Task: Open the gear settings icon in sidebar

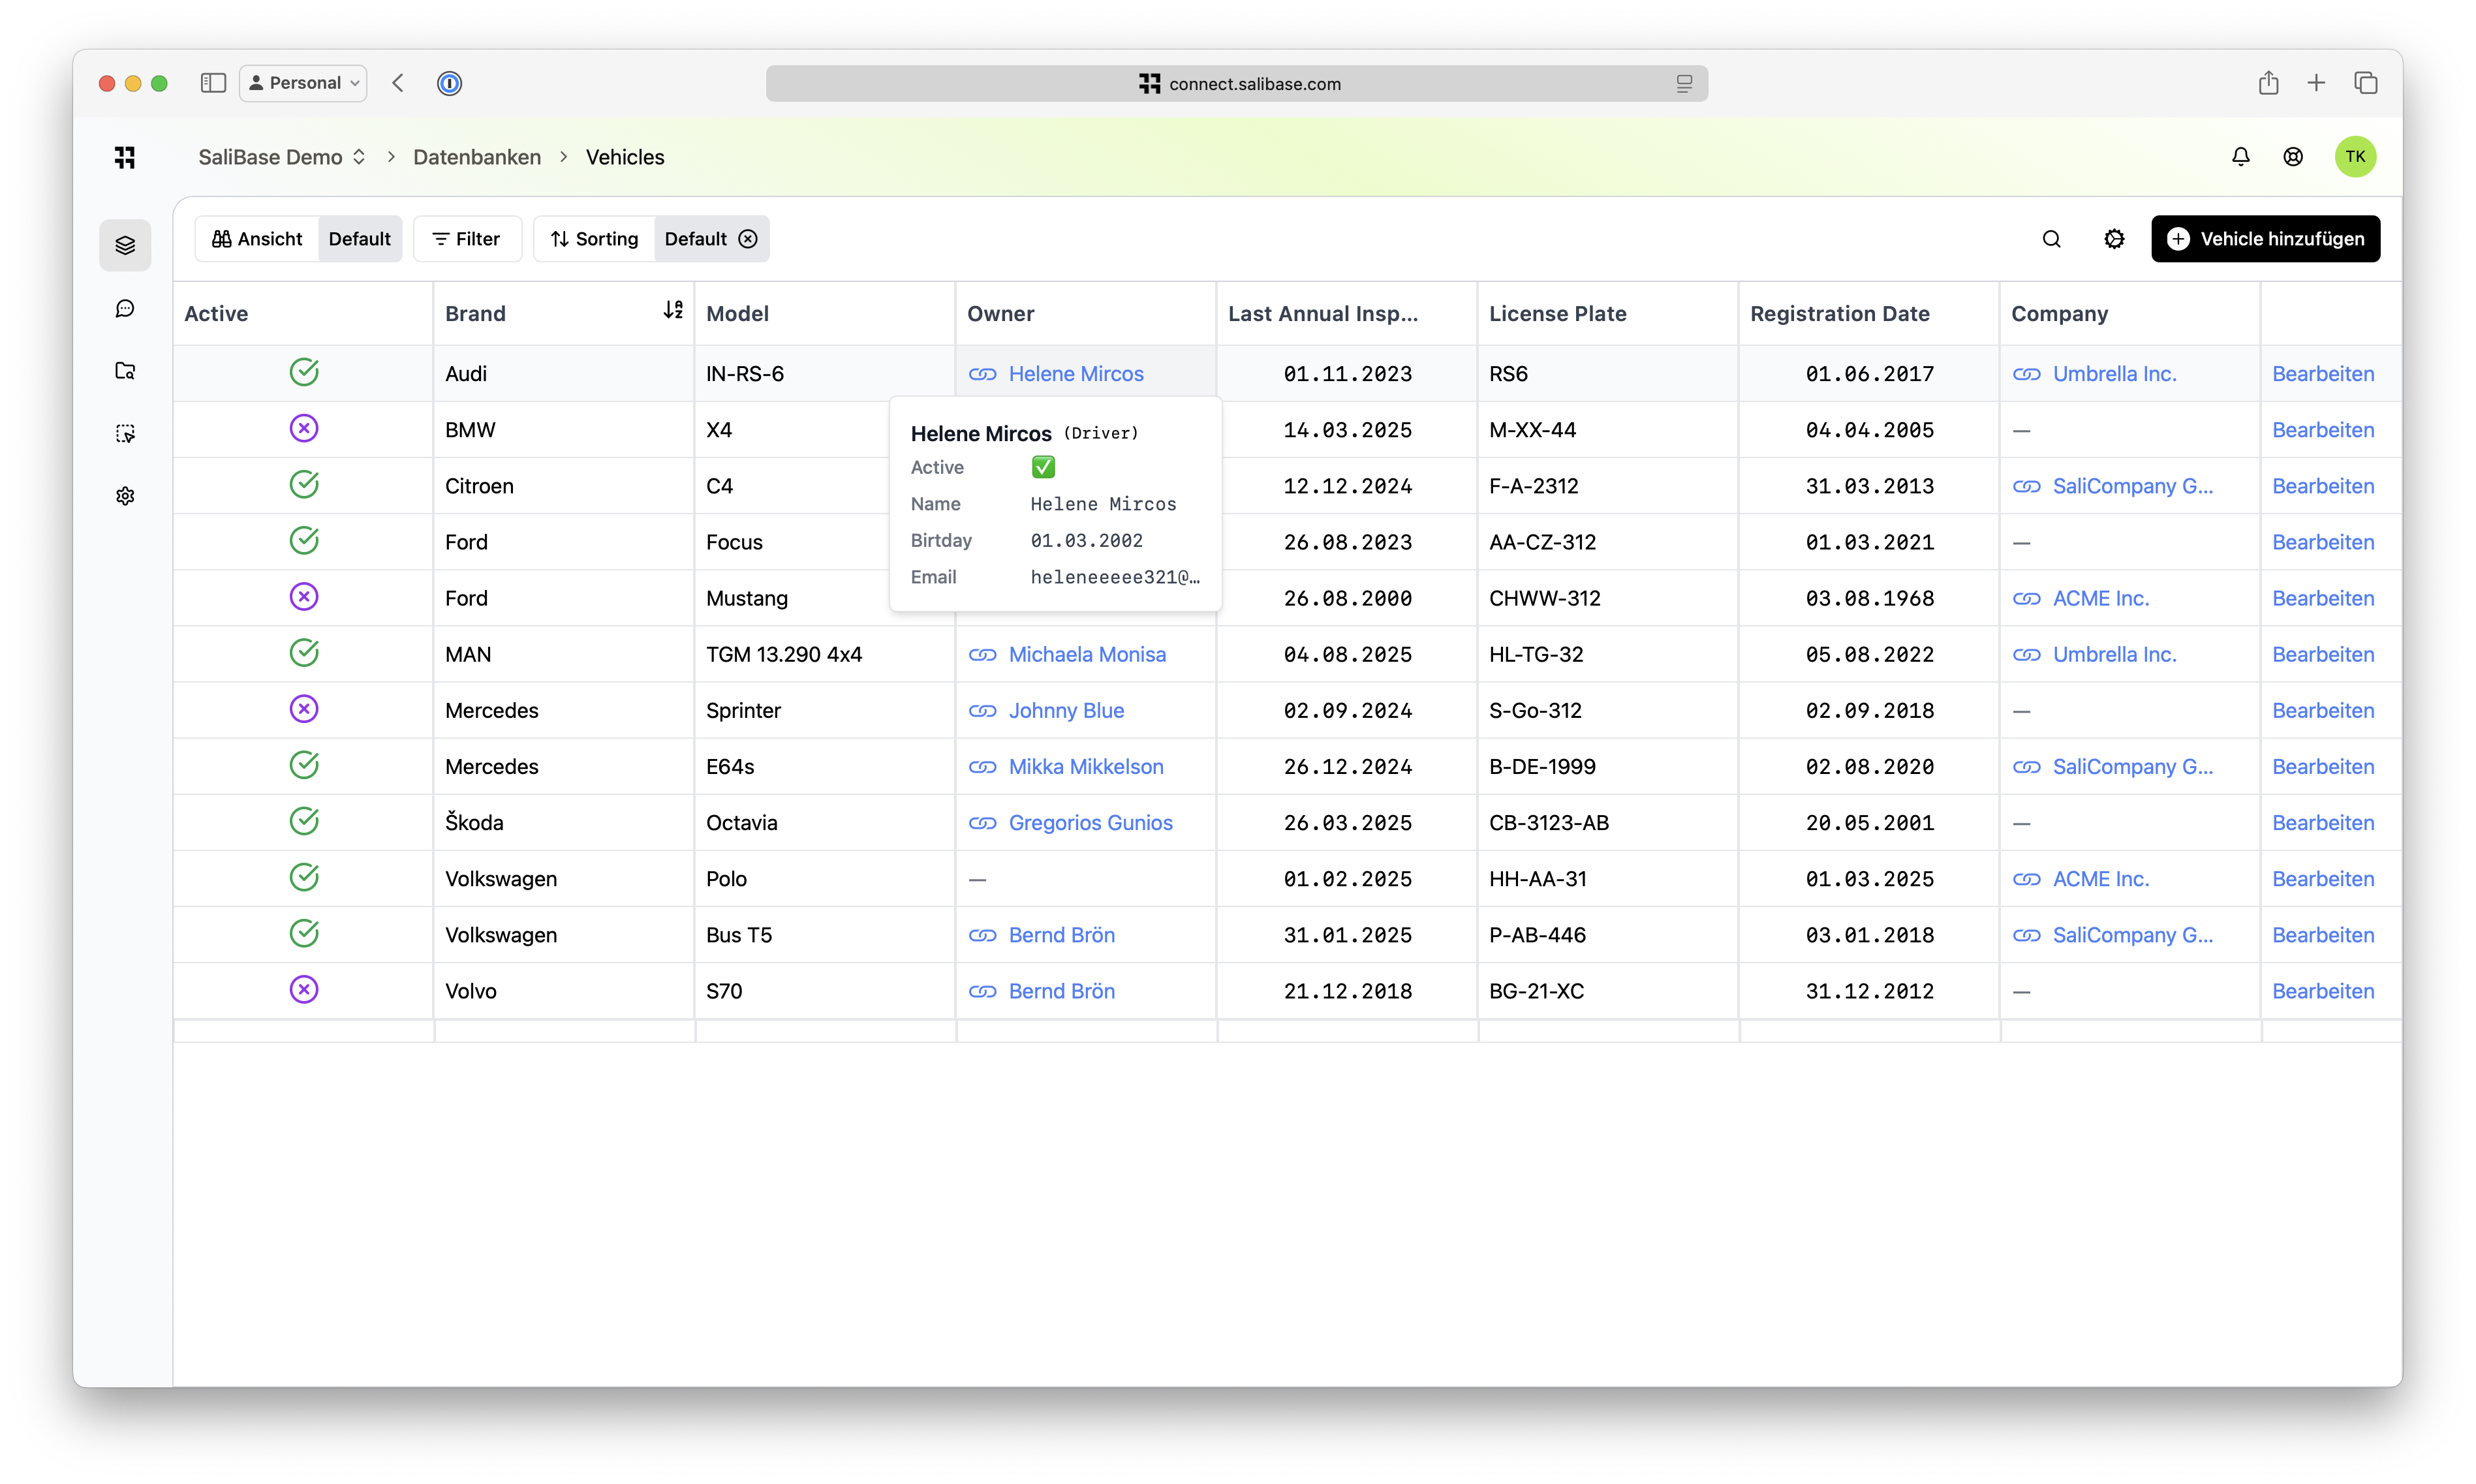Action: click(125, 496)
